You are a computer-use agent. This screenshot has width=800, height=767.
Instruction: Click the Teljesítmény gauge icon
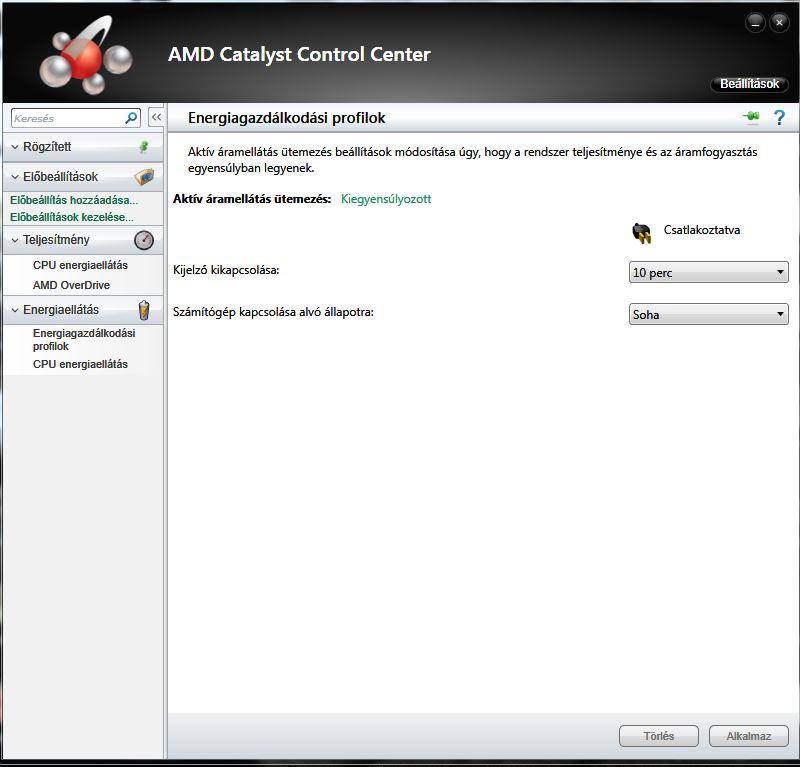coord(144,240)
